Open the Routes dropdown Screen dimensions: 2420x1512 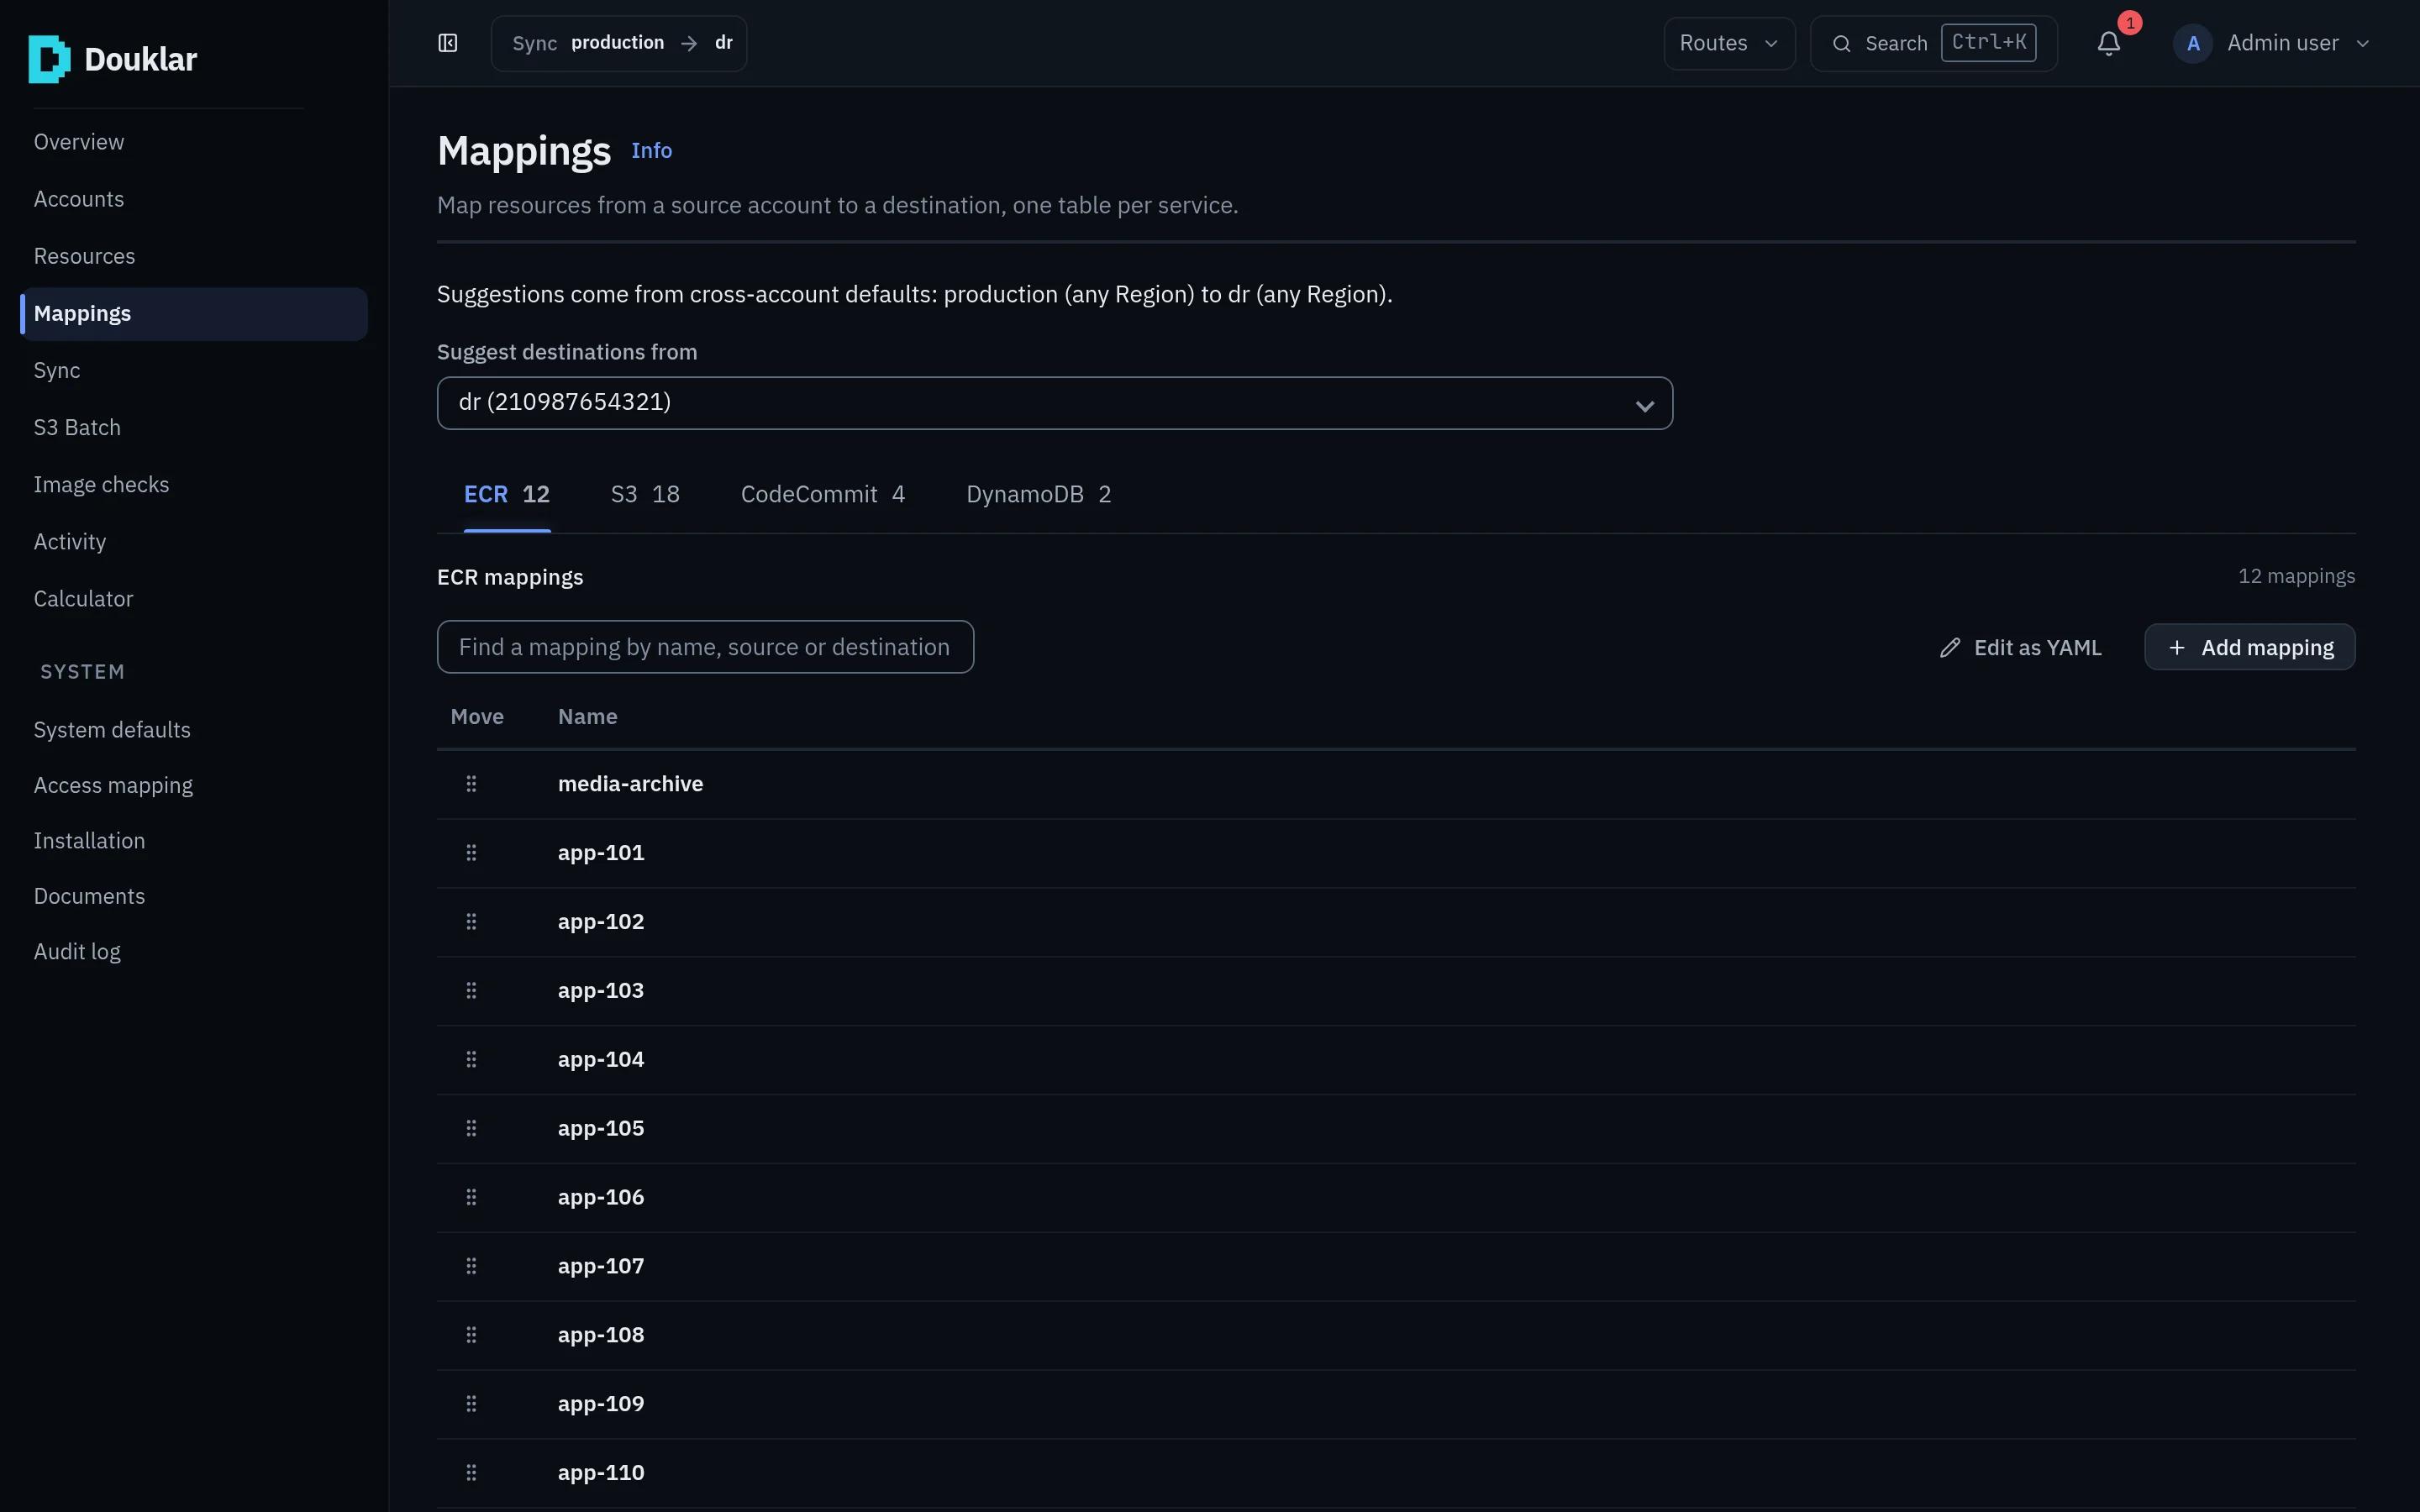point(1729,43)
